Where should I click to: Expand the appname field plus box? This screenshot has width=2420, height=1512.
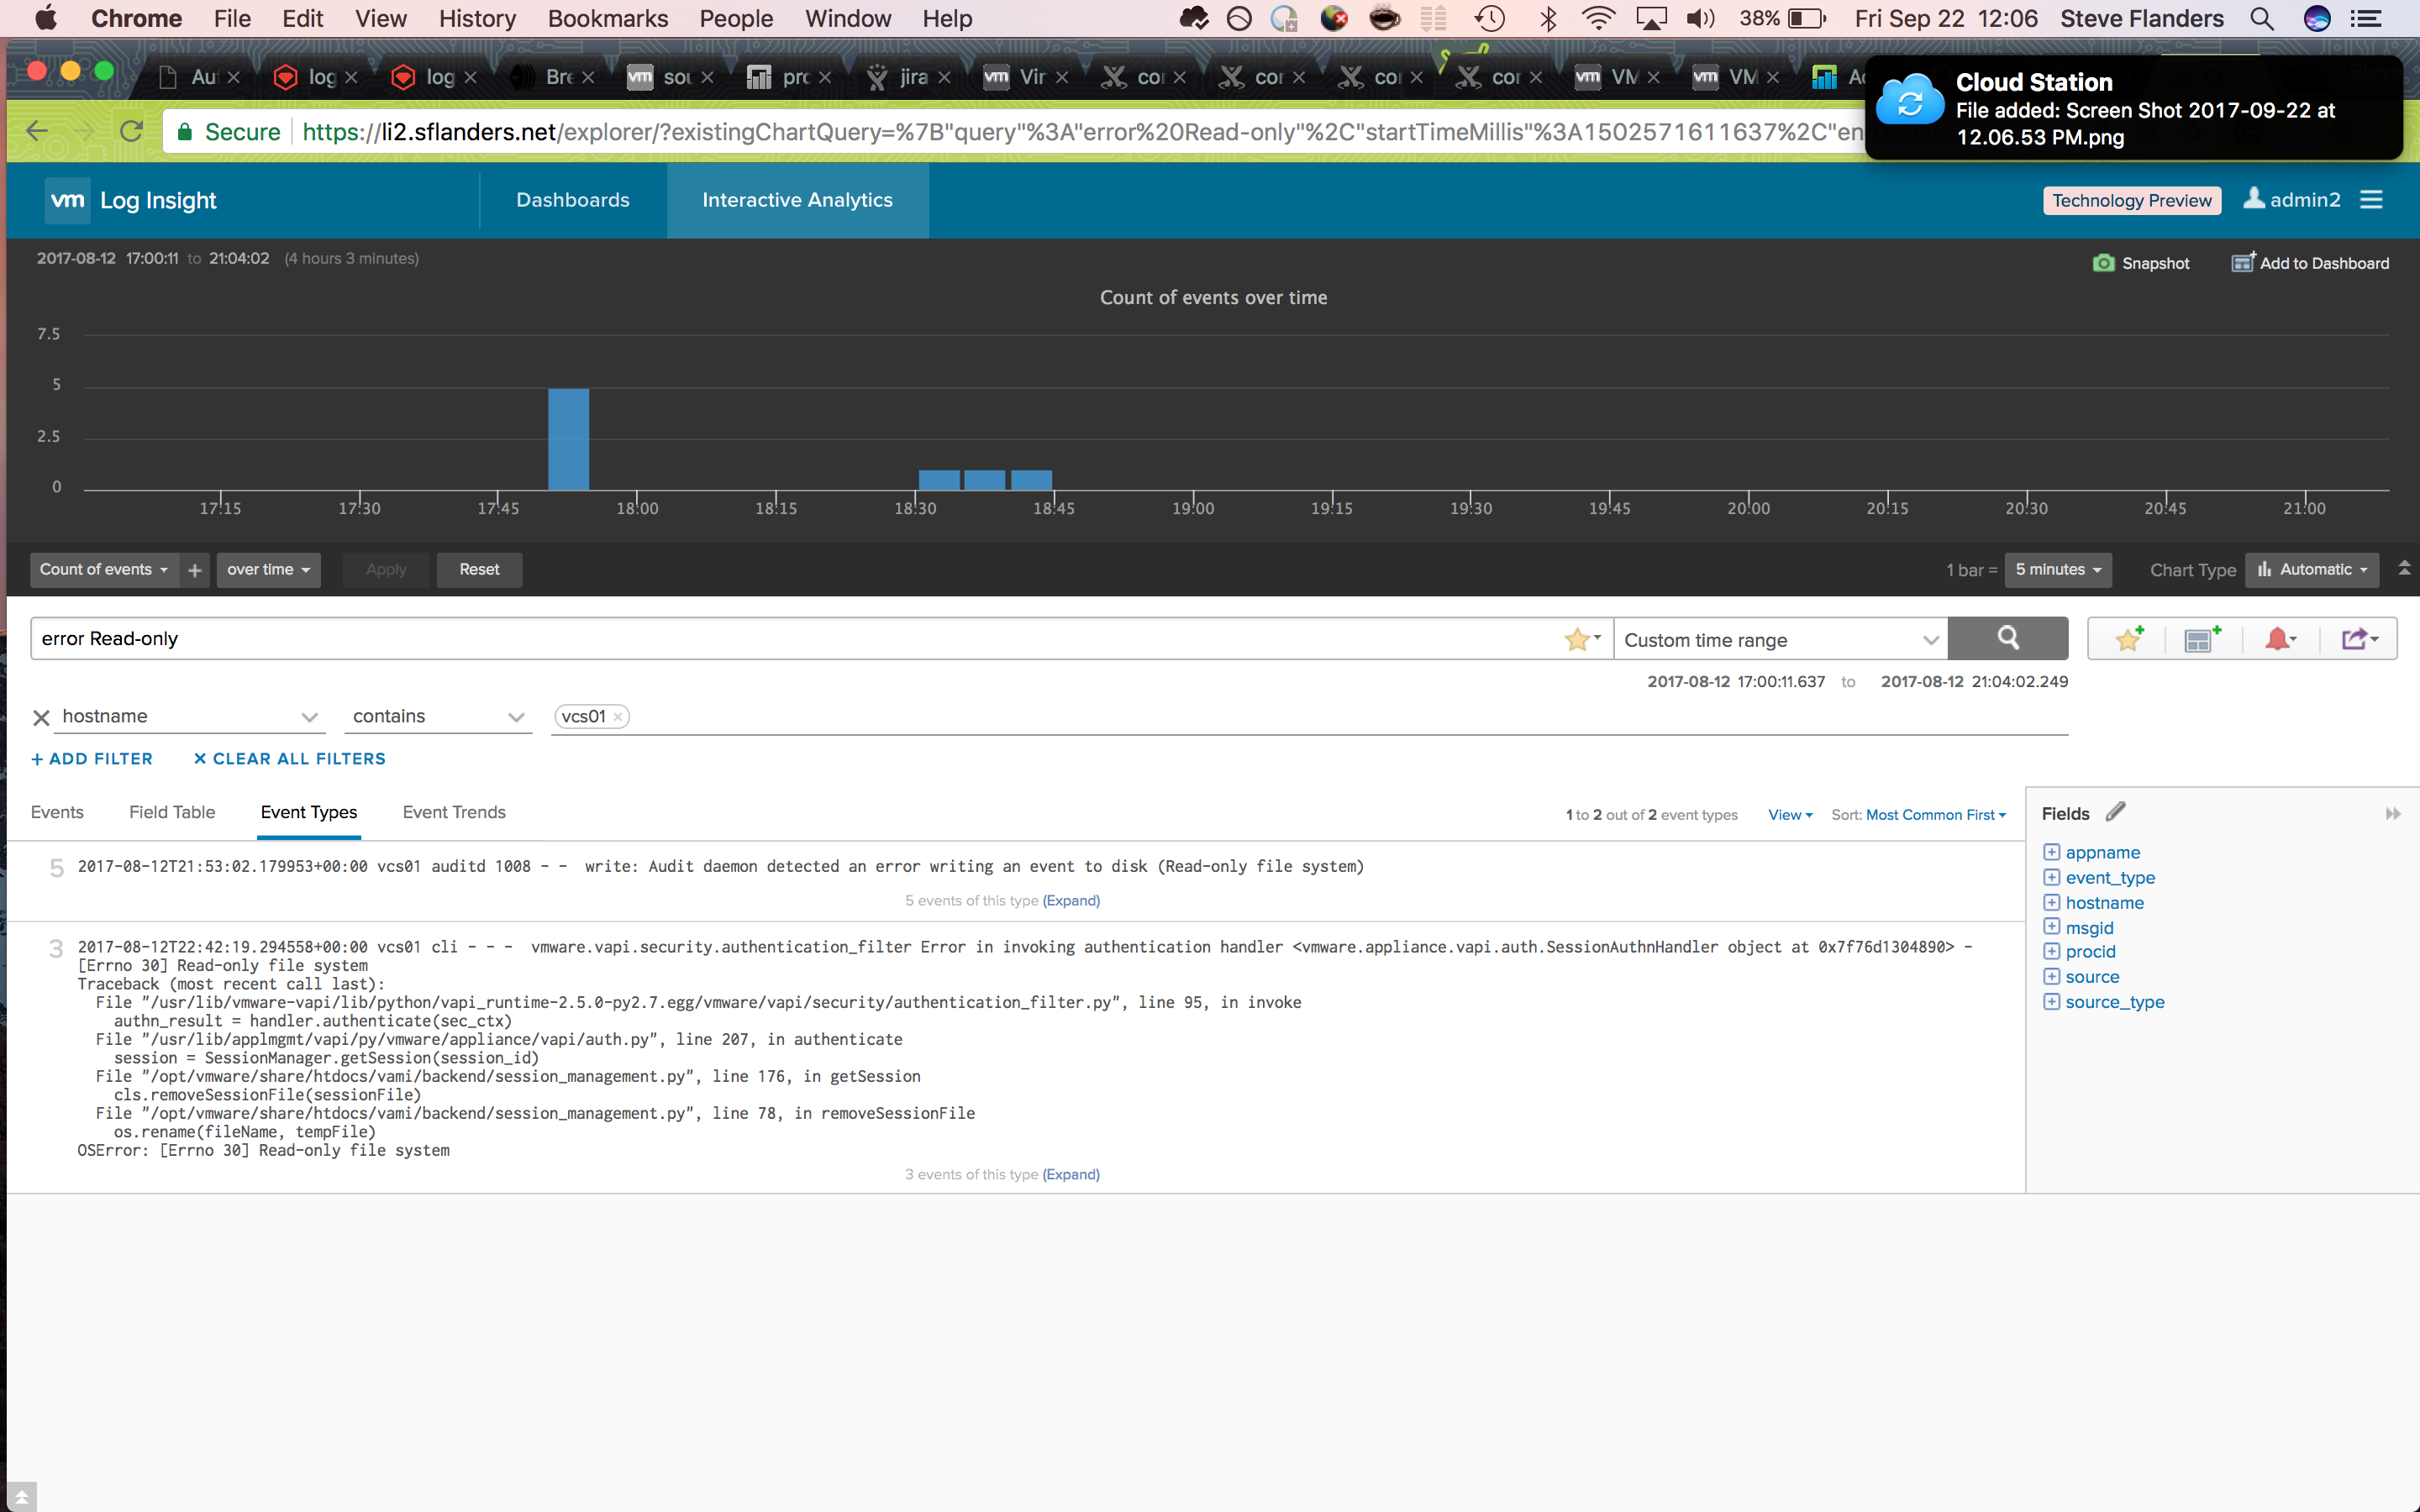[x=2051, y=852]
